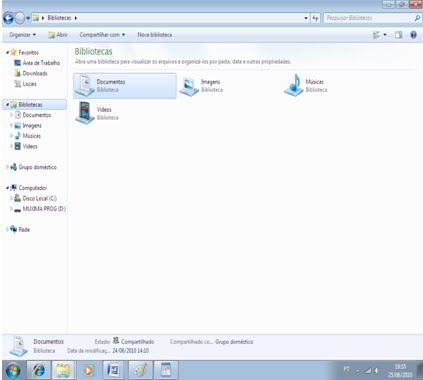423x380 pixels.
Task: Collapse the Favoritos section
Action: coord(7,52)
